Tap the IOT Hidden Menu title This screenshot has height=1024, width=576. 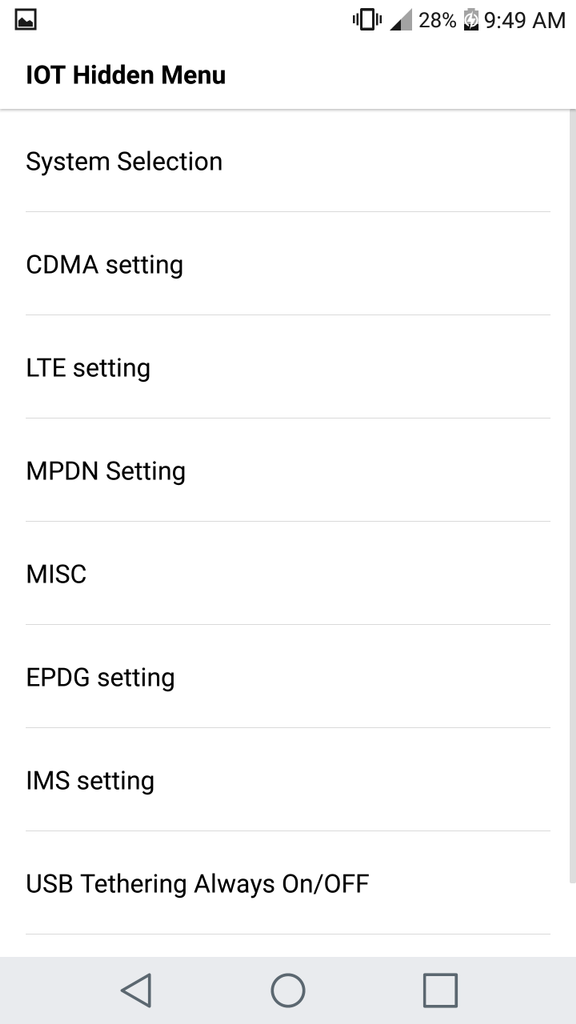tap(125, 75)
